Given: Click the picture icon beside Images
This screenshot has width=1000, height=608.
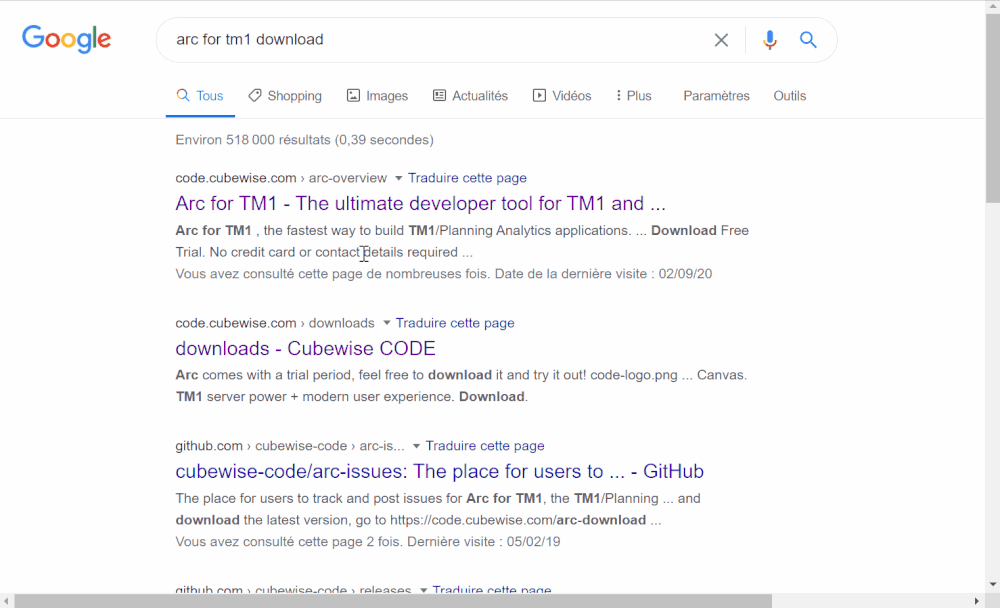Looking at the screenshot, I should pyautogui.click(x=352, y=95).
